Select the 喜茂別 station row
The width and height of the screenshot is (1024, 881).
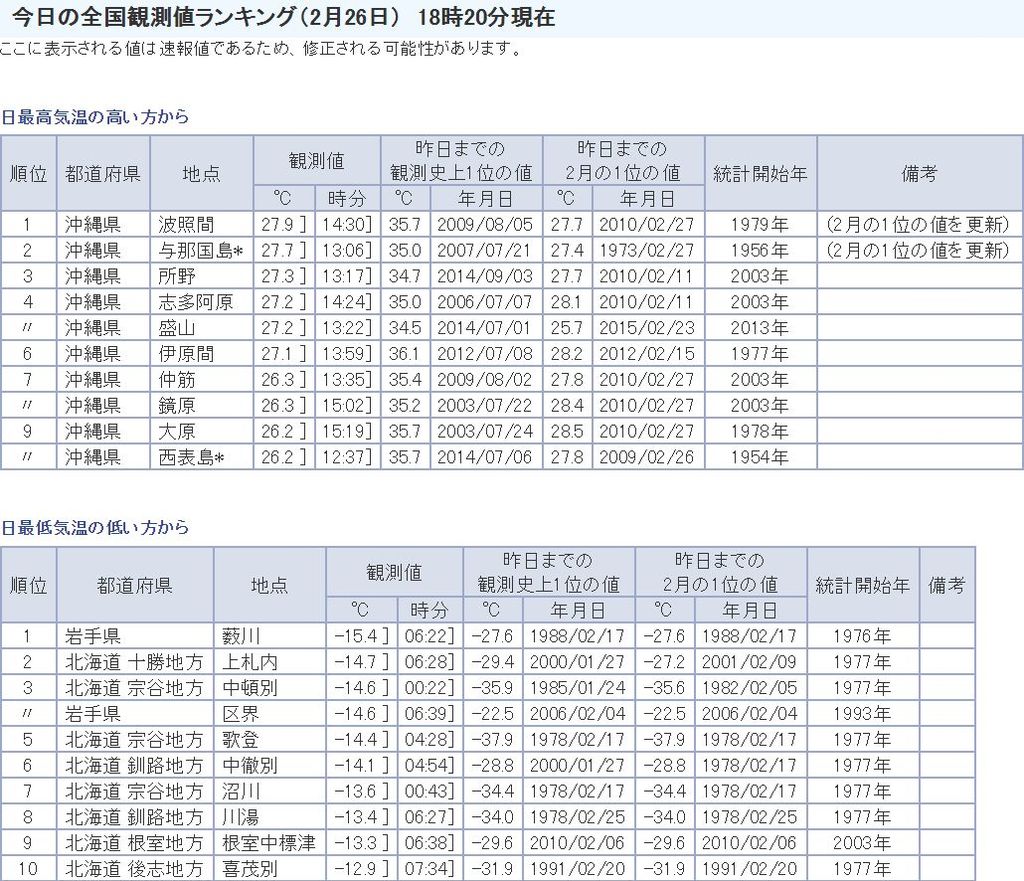tap(250, 870)
